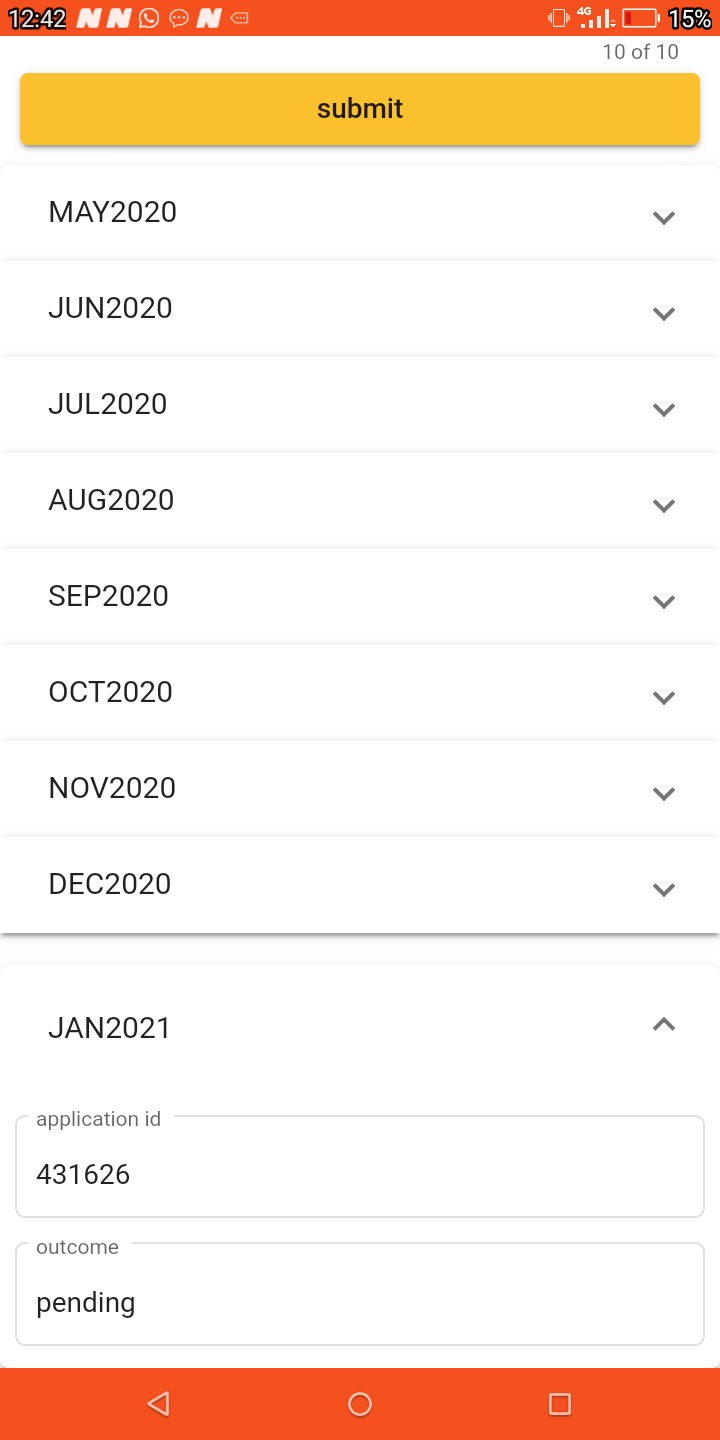
Task: Click the application id input field
Action: (x=360, y=1173)
